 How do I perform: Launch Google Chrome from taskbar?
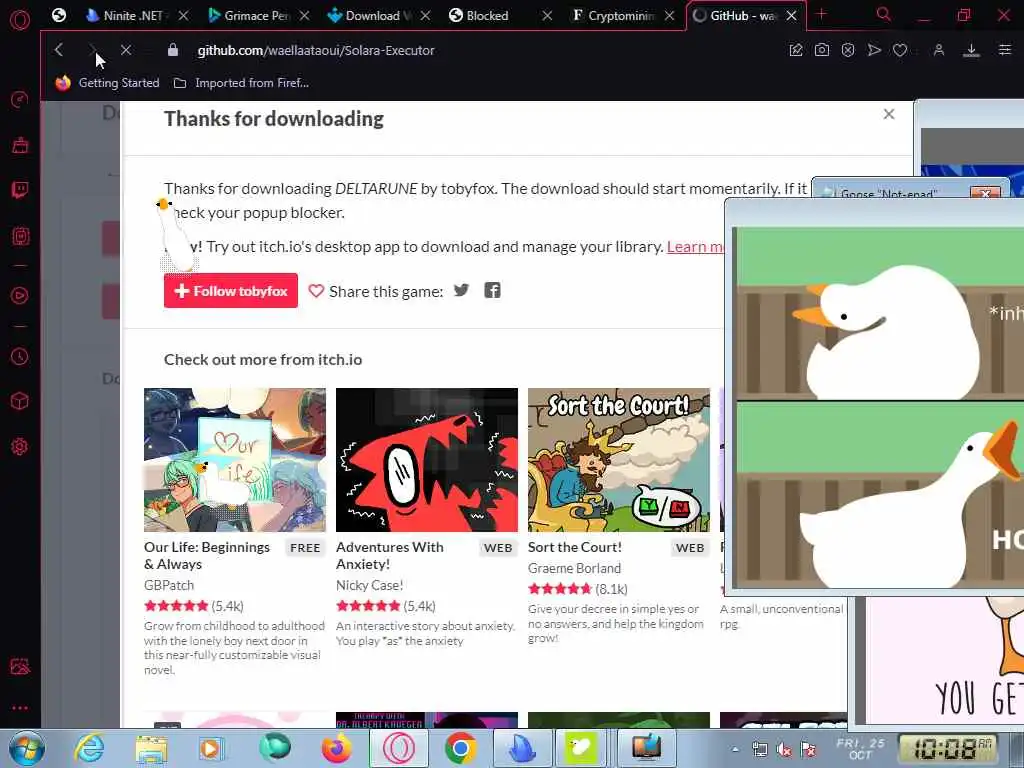[x=460, y=748]
